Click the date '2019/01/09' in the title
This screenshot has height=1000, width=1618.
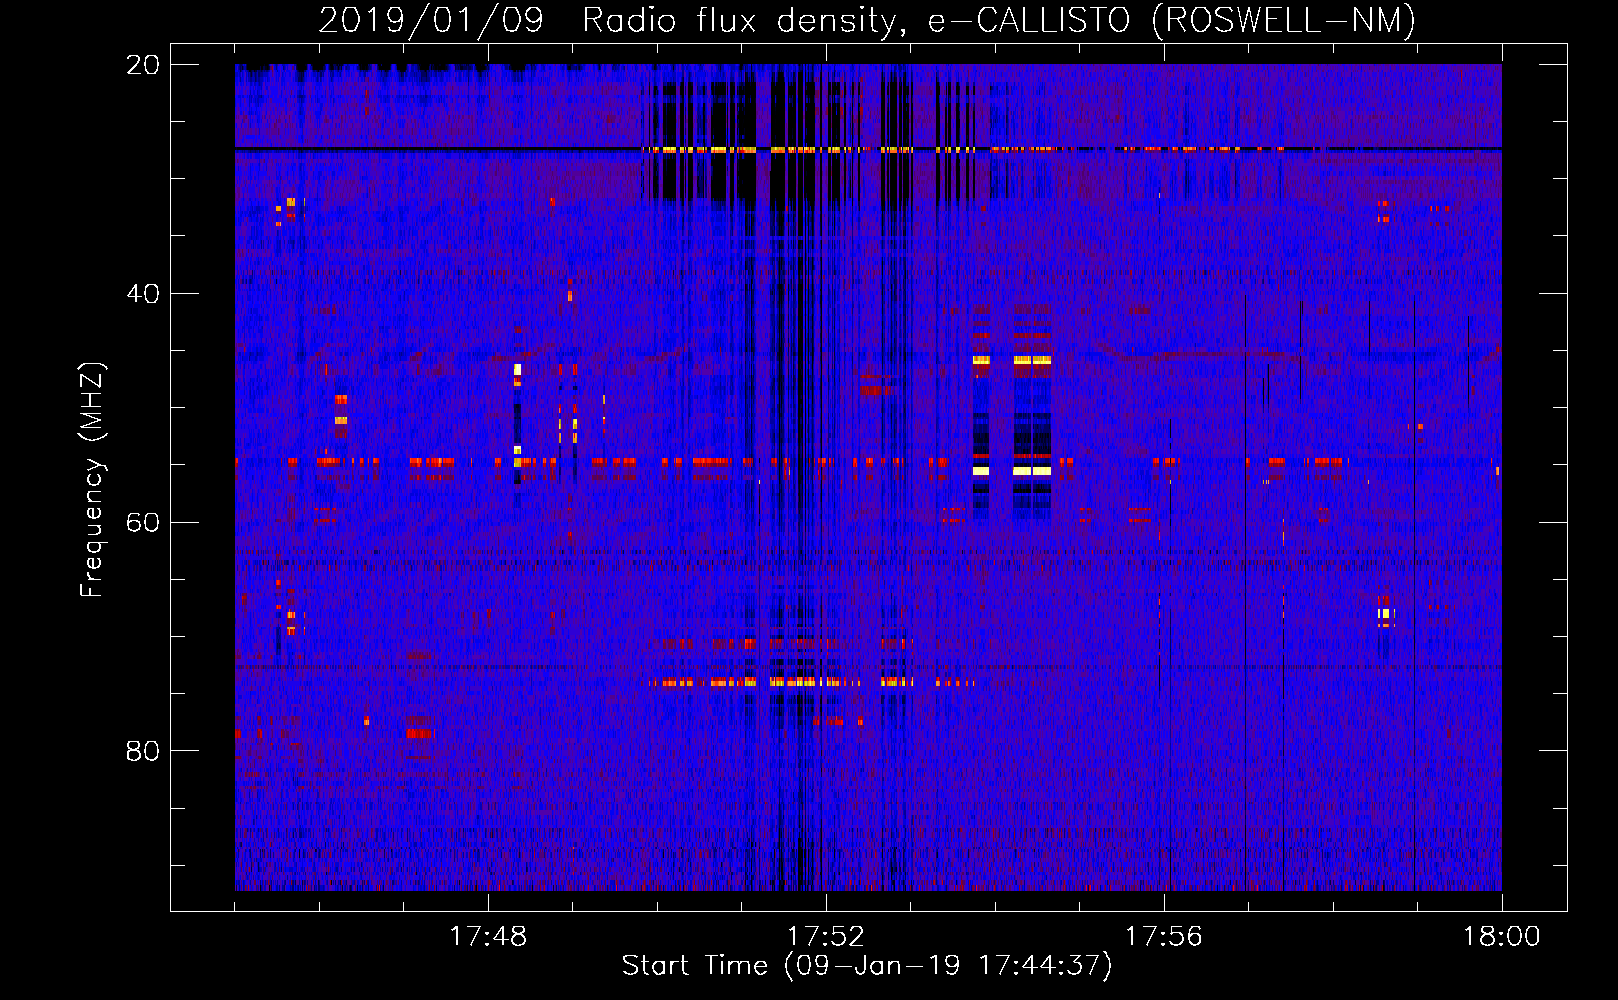[x=431, y=20]
